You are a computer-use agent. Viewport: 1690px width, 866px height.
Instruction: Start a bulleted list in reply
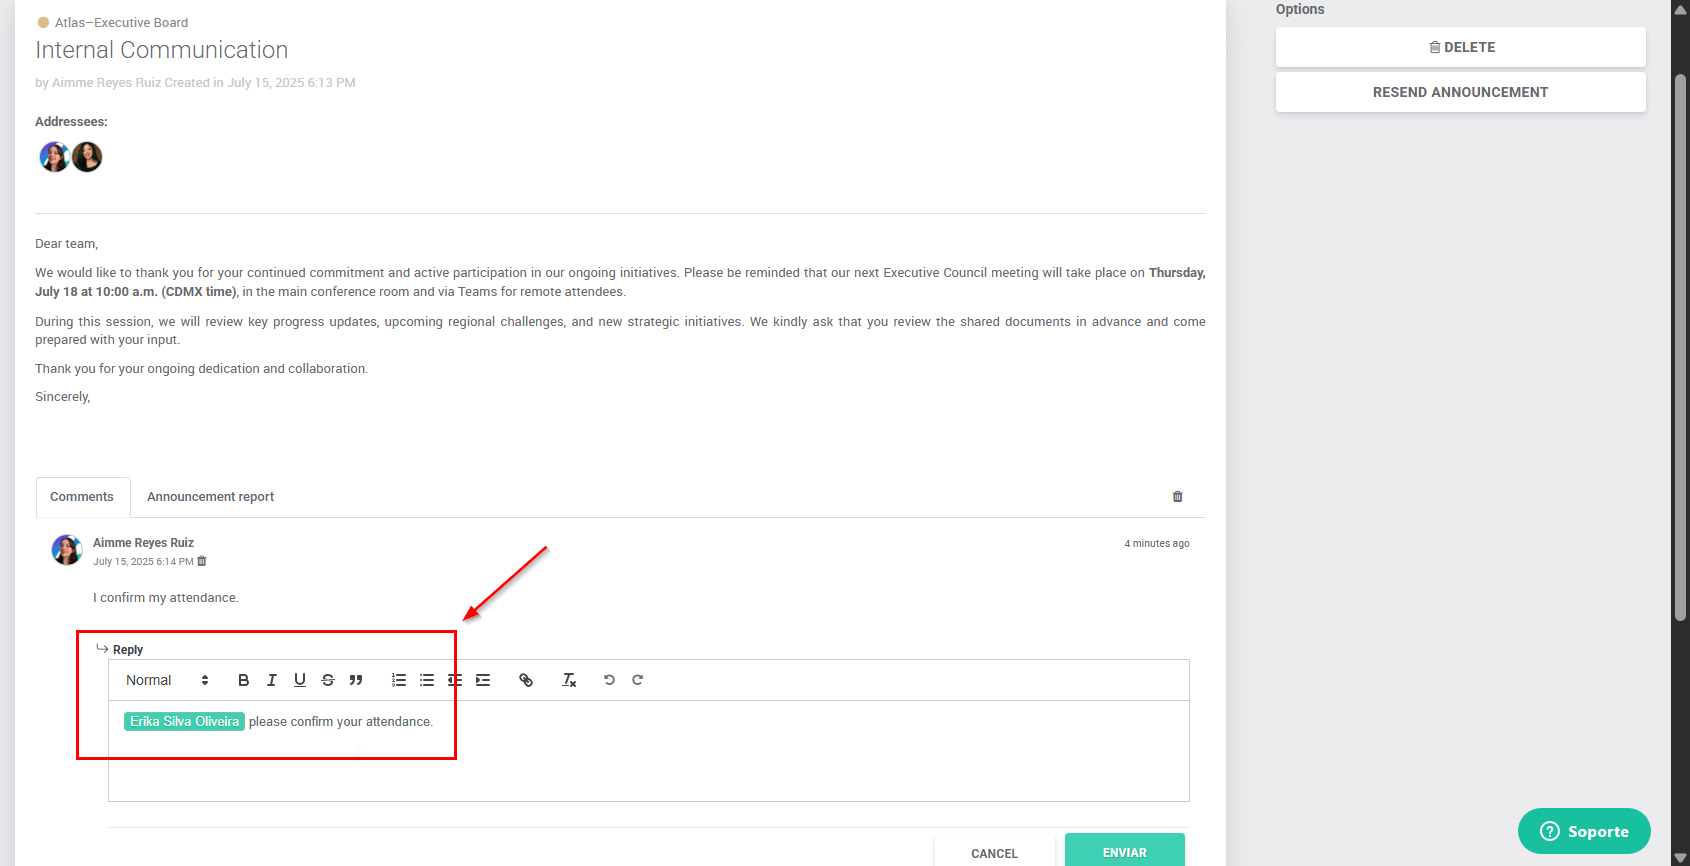[x=427, y=680]
